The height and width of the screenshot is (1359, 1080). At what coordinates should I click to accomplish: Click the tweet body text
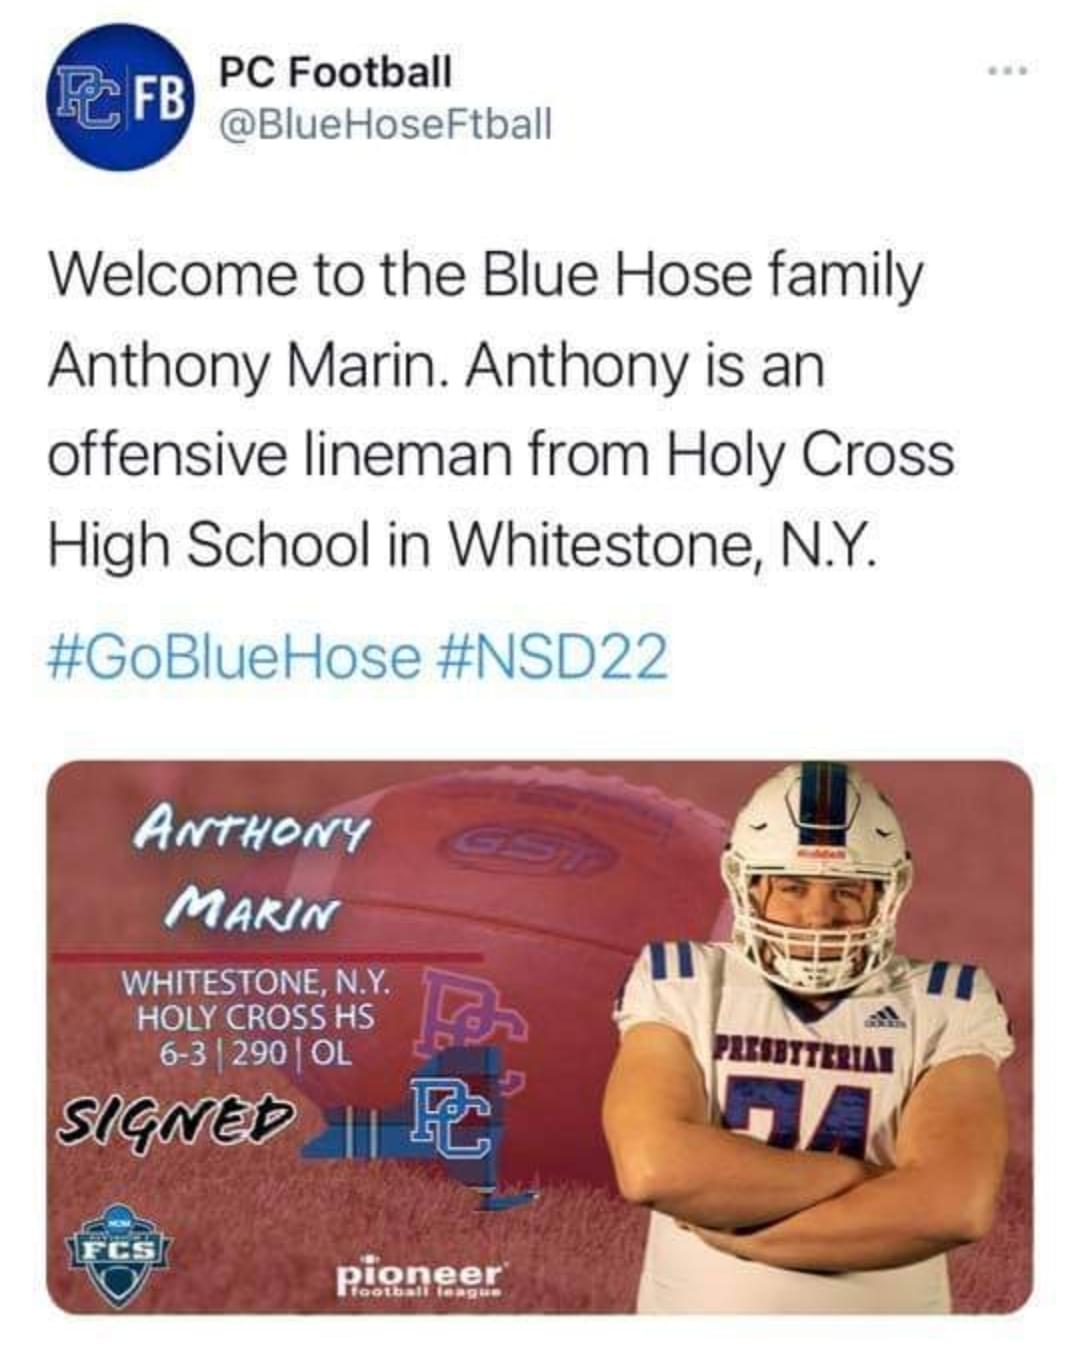tap(500, 410)
